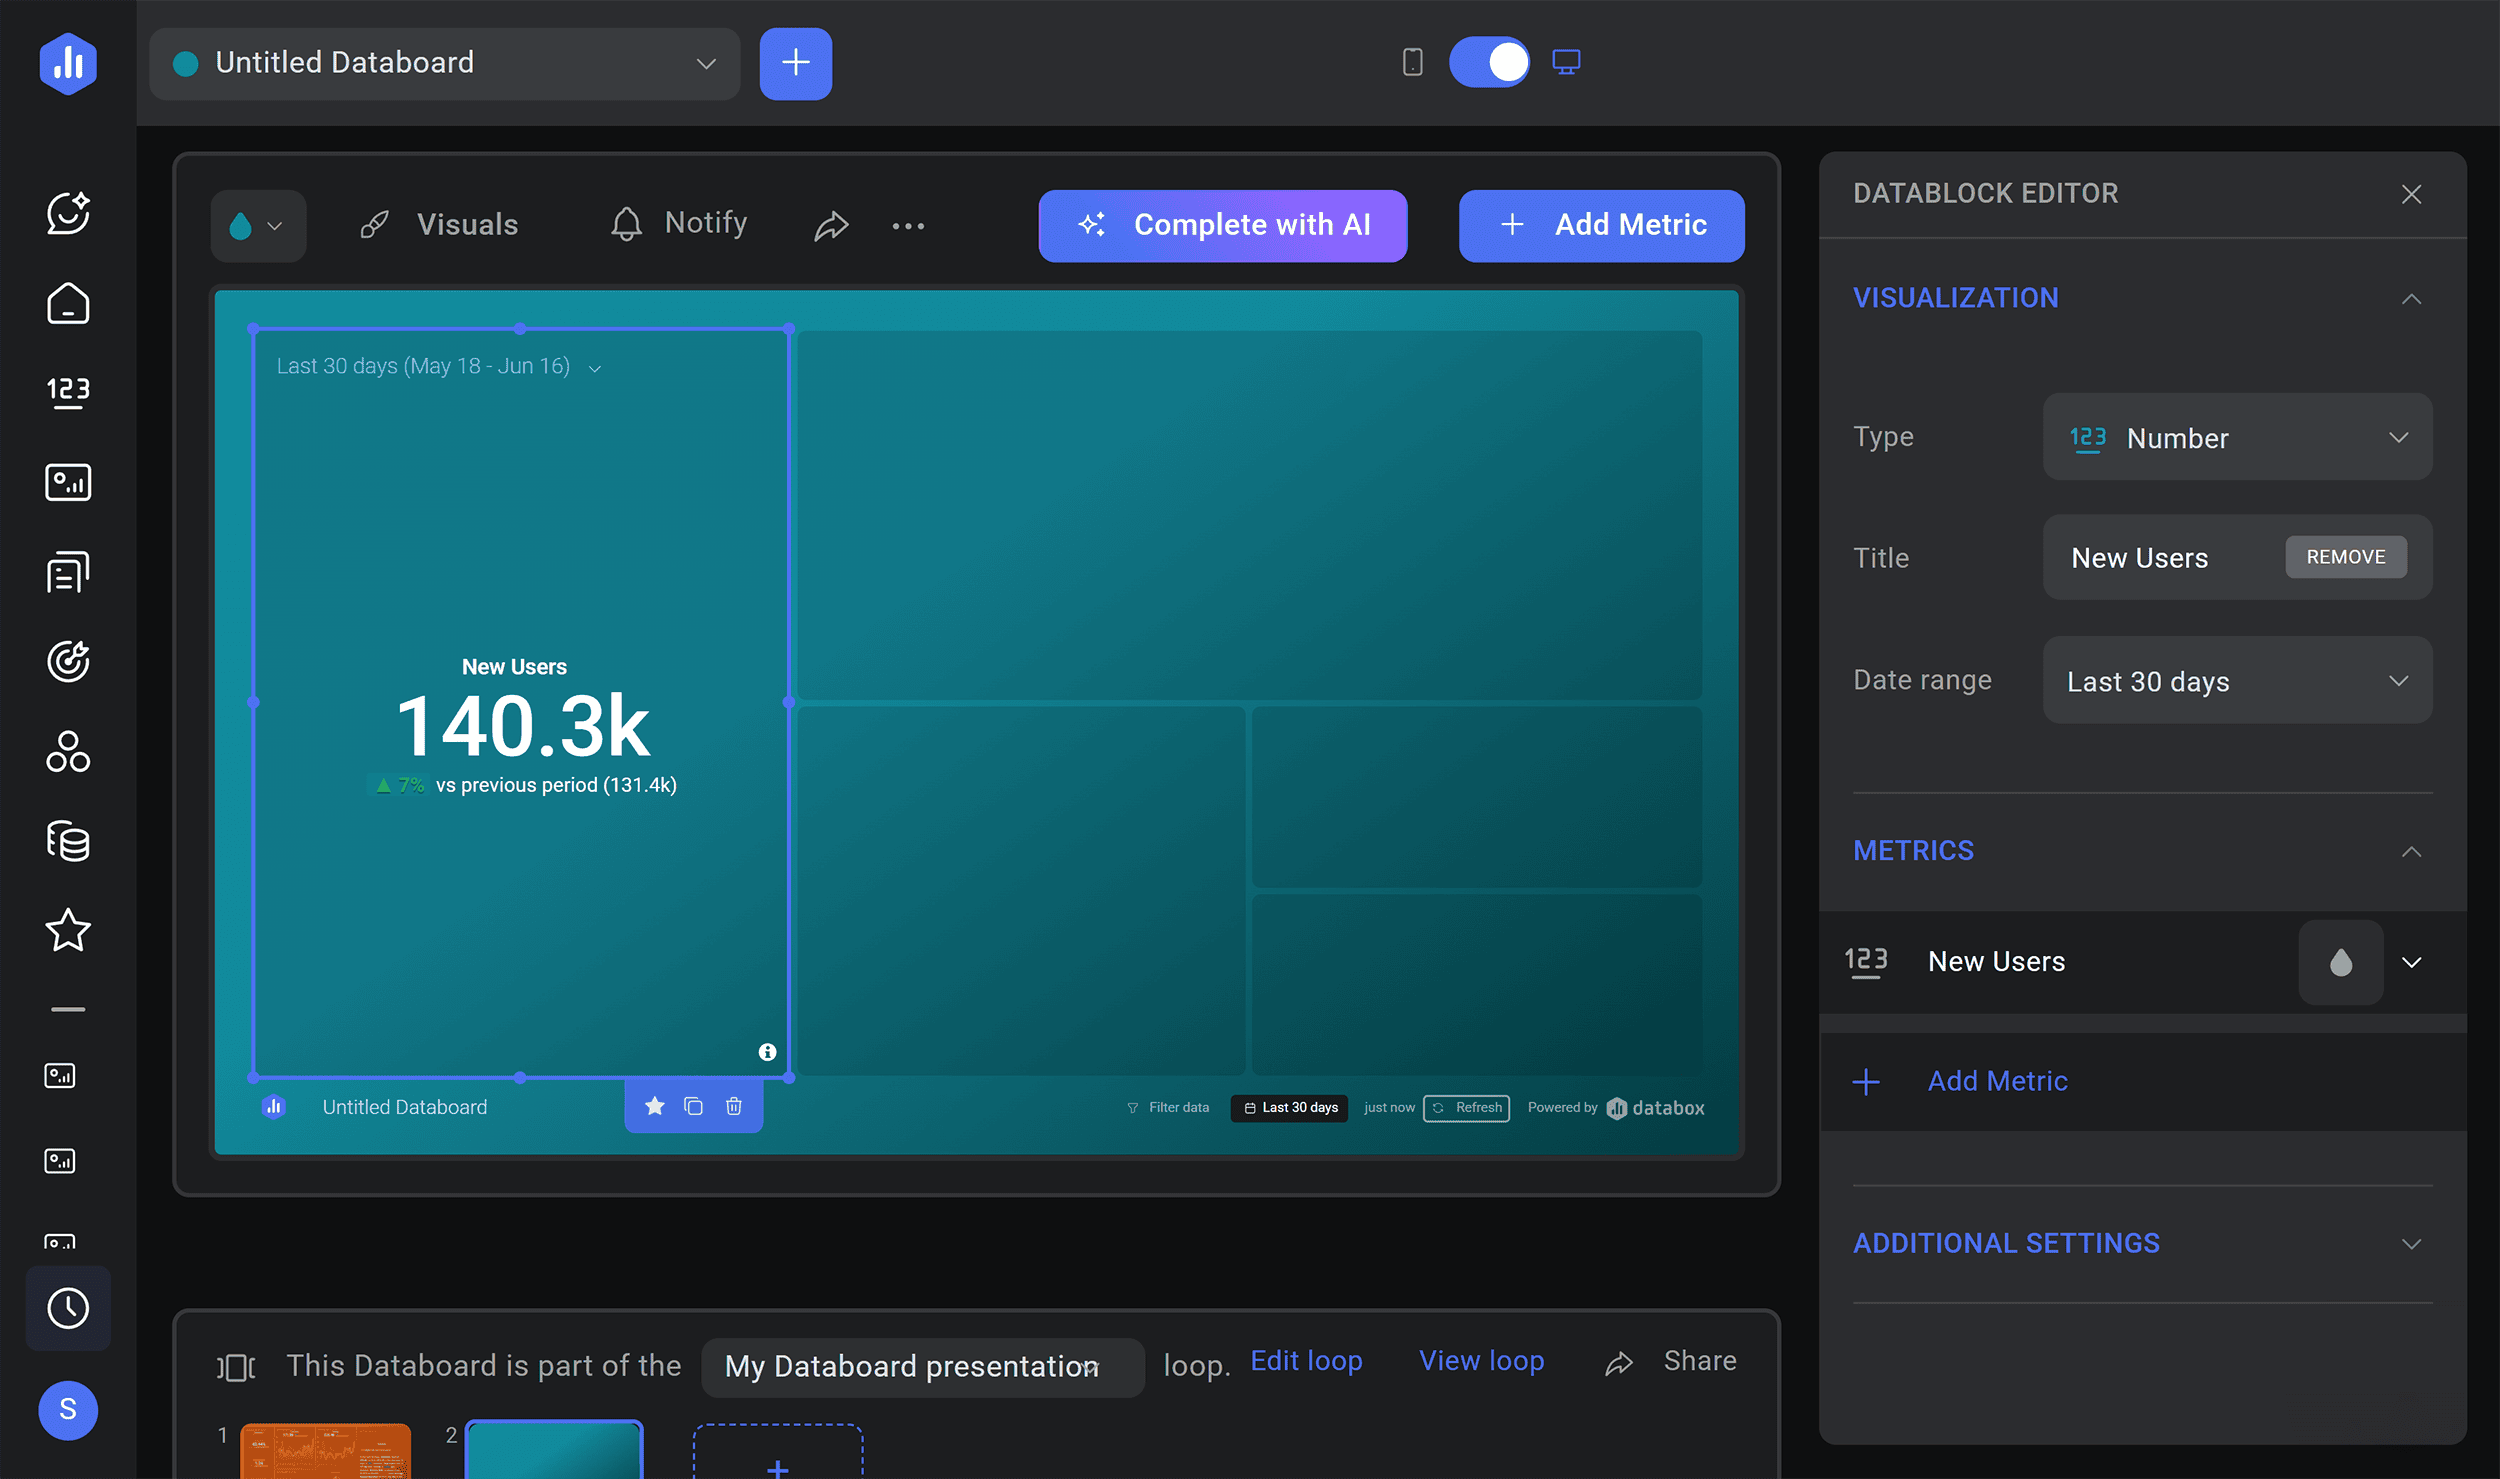Viewport: 2500px width, 1479px height.
Task: Open the first recent databoard sidebar shortcut
Action: [60, 1076]
